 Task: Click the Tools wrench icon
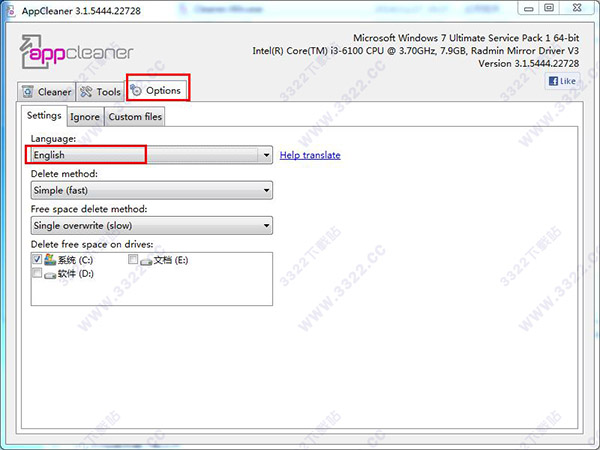(x=86, y=92)
